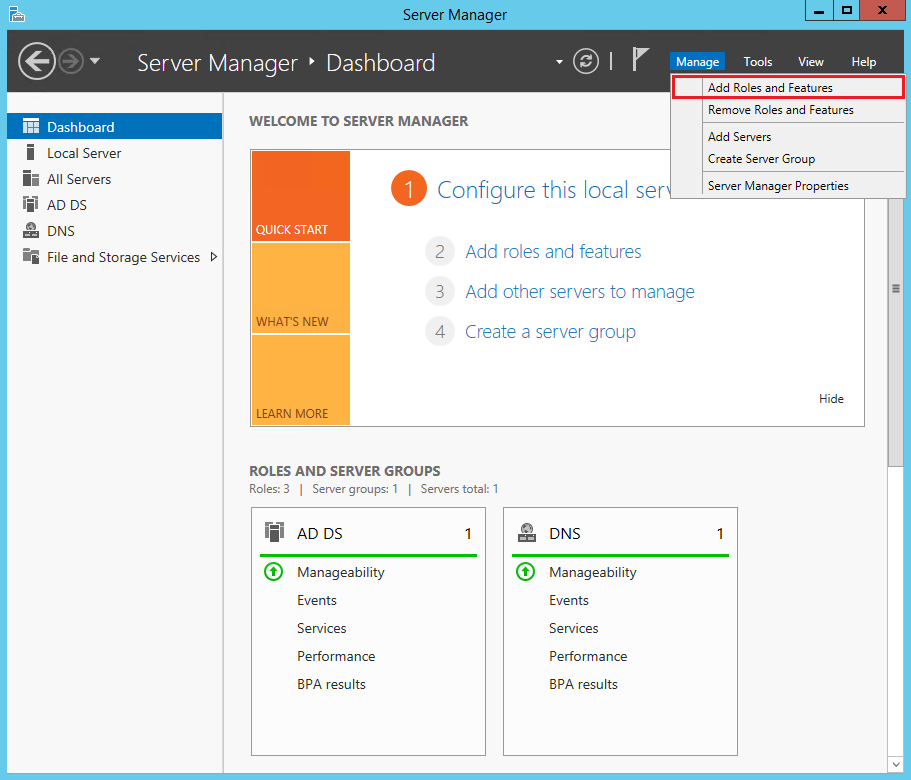Click the Hide link in the welcome tile
Screen dimensions: 911x780
click(831, 398)
